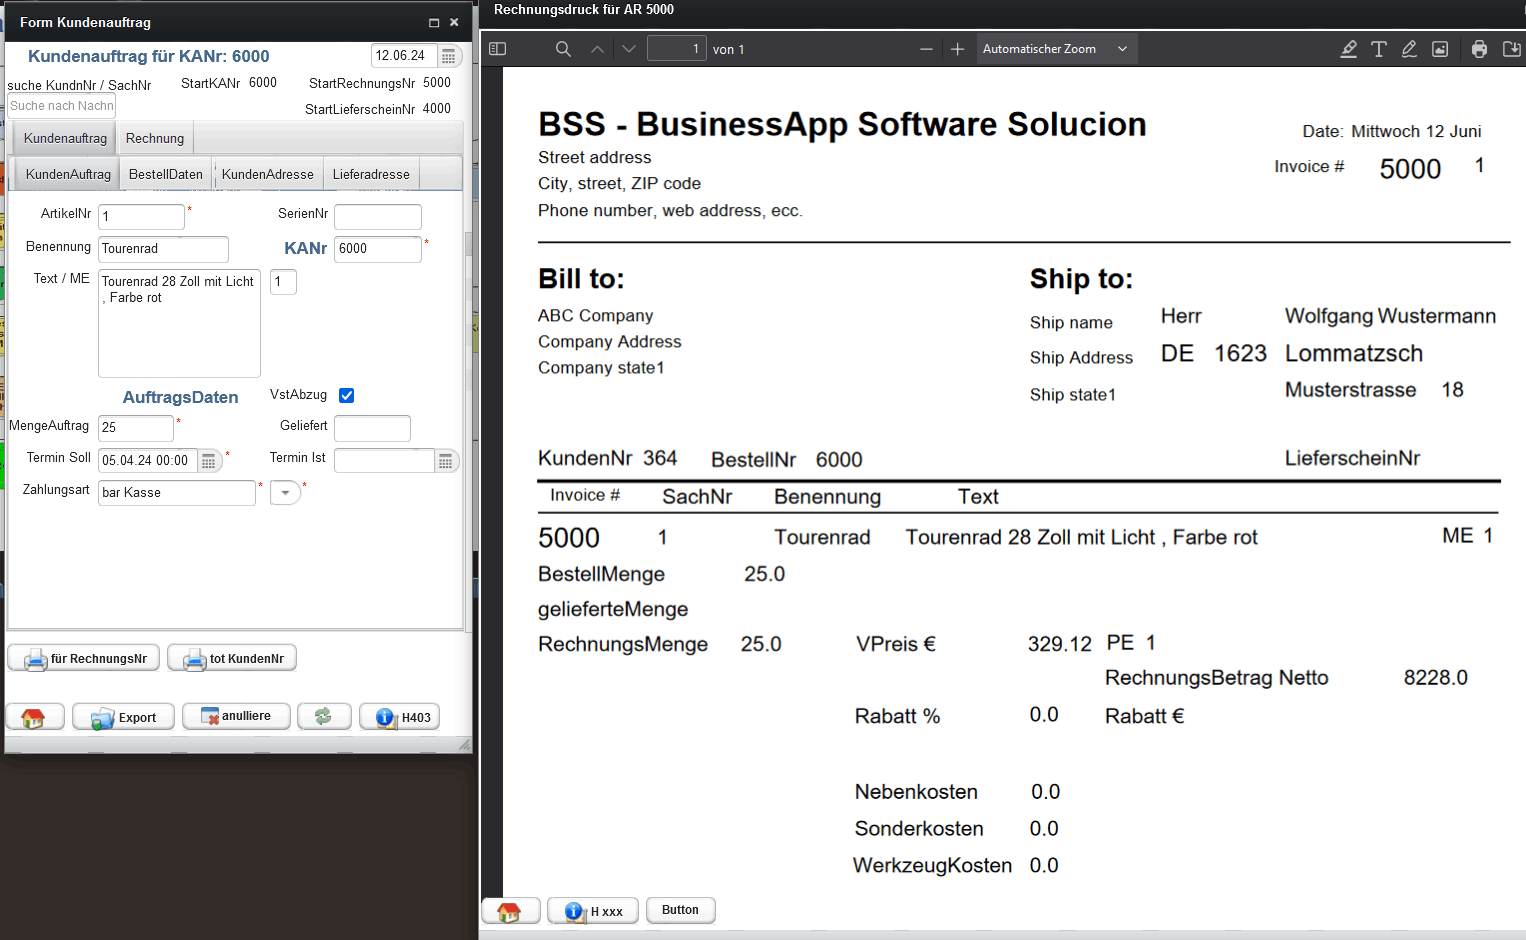Click home icon button in Kundenauftrag form
This screenshot has height=940, width=1526.
click(x=35, y=717)
